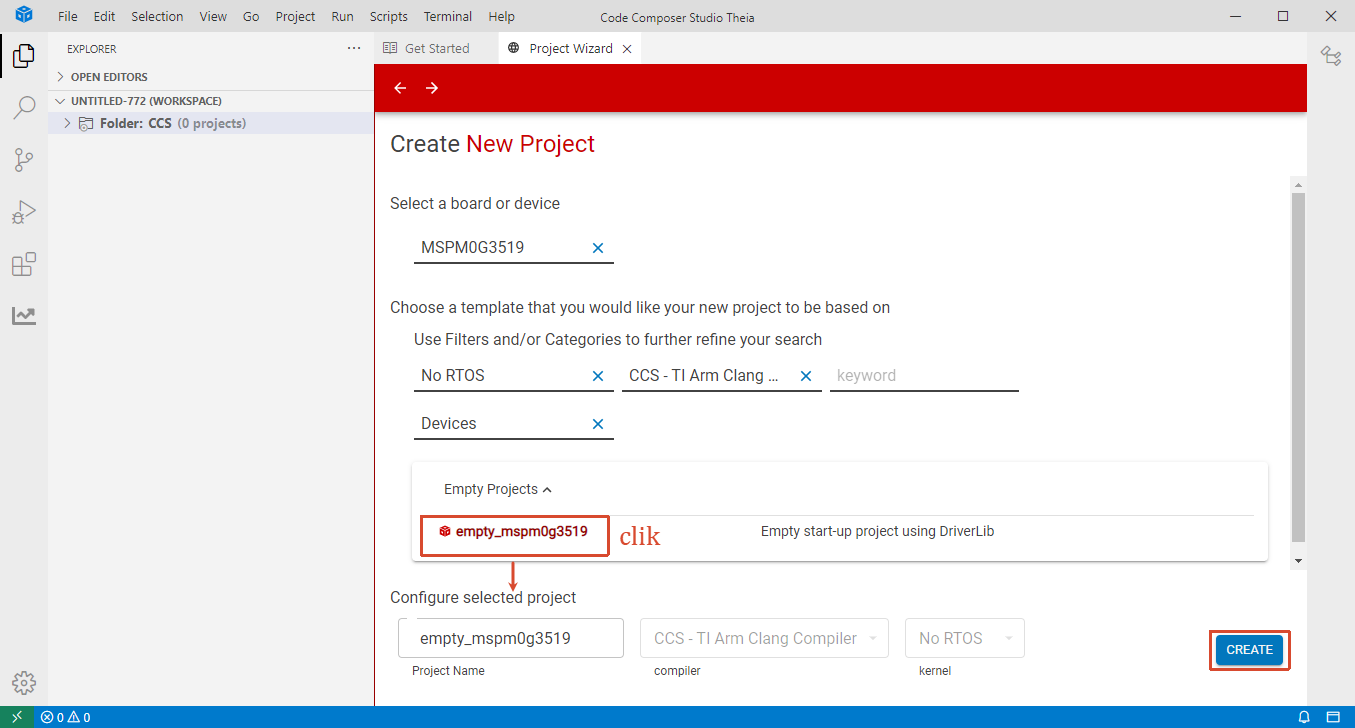This screenshot has width=1355, height=728.
Task: Click the scrollbar down arrow
Action: pos(1298,561)
